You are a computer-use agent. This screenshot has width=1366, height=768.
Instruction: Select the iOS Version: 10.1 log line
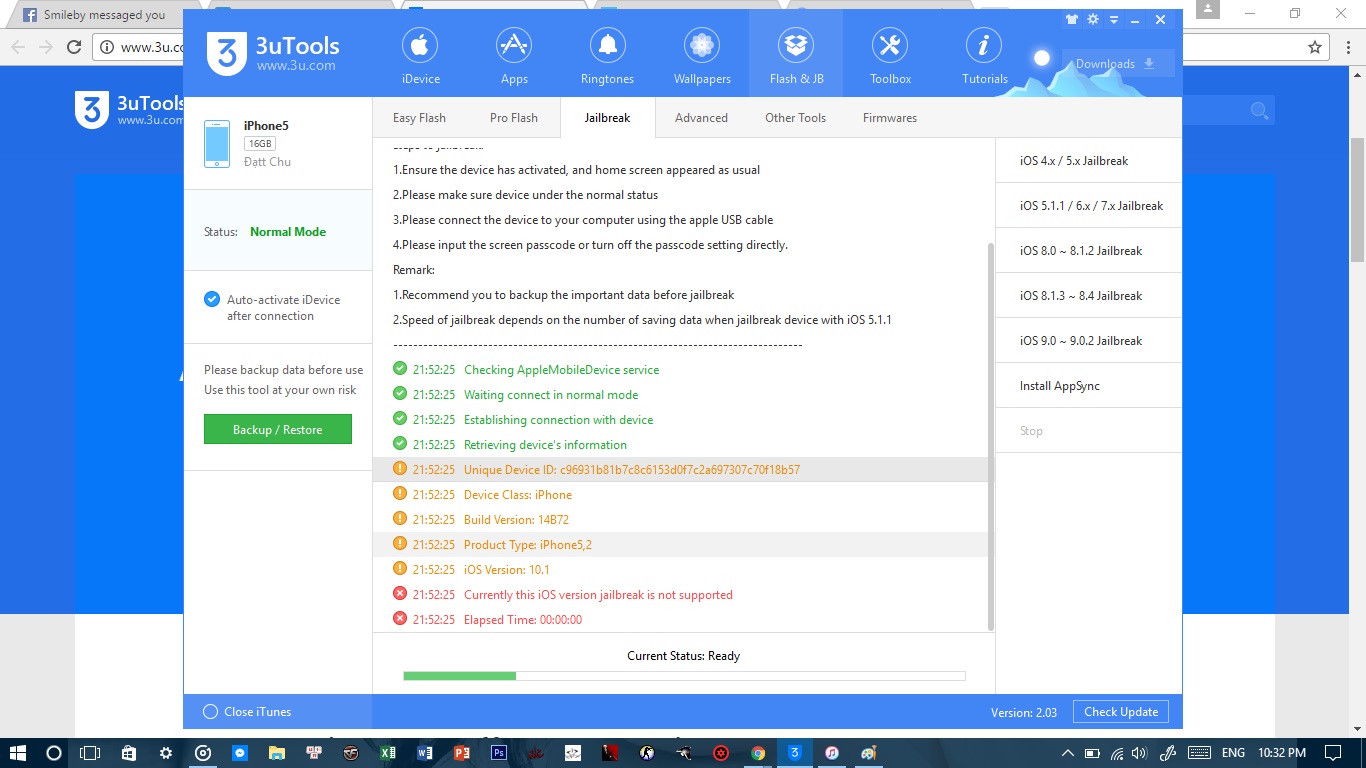tap(680, 570)
